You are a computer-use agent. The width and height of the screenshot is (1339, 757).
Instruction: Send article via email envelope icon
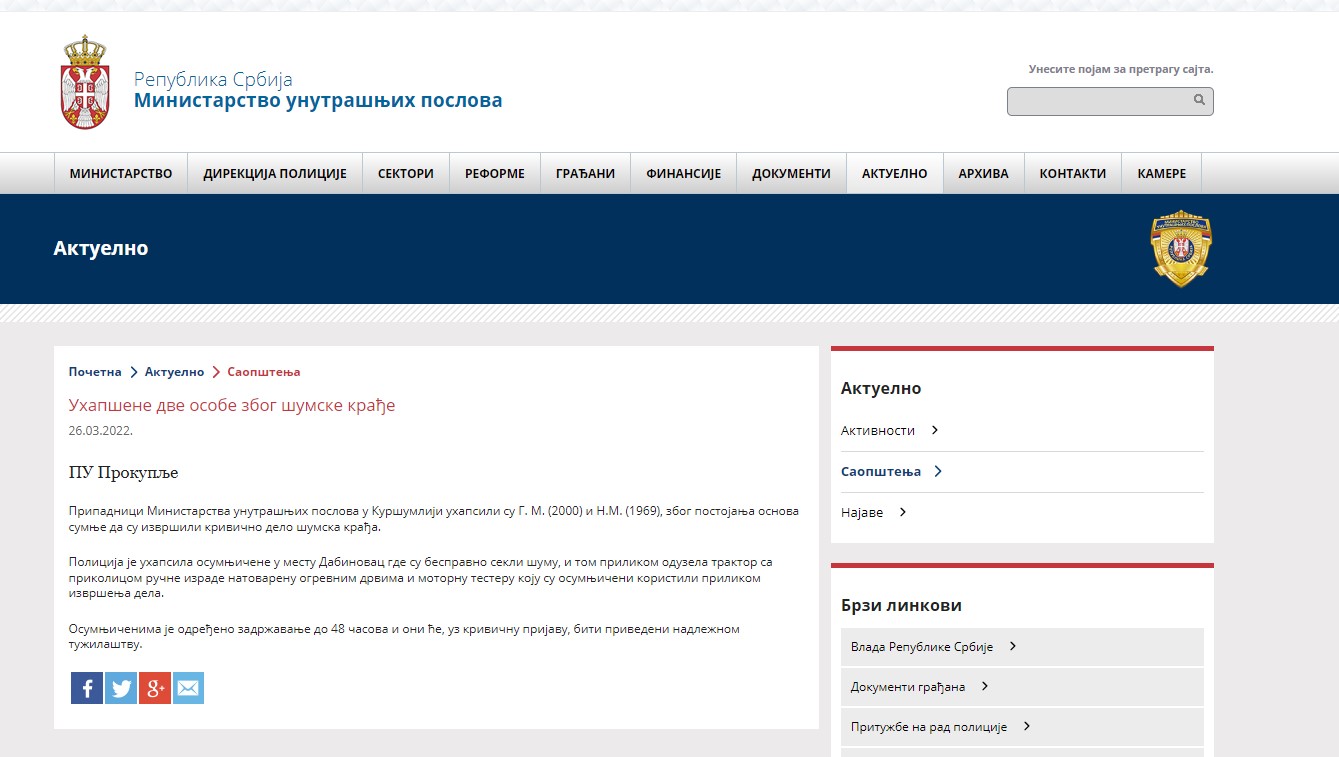coord(188,688)
